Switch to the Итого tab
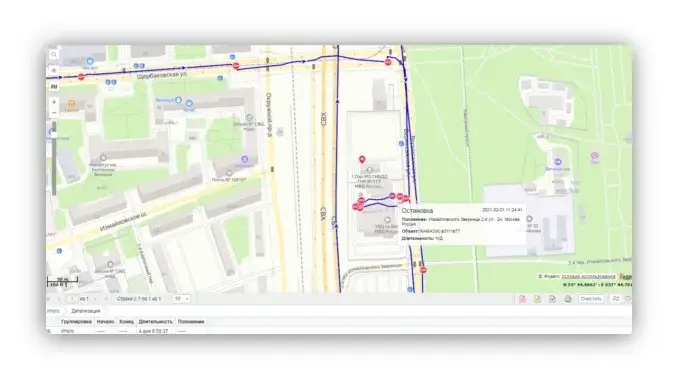The image size is (682, 379). click(53, 311)
